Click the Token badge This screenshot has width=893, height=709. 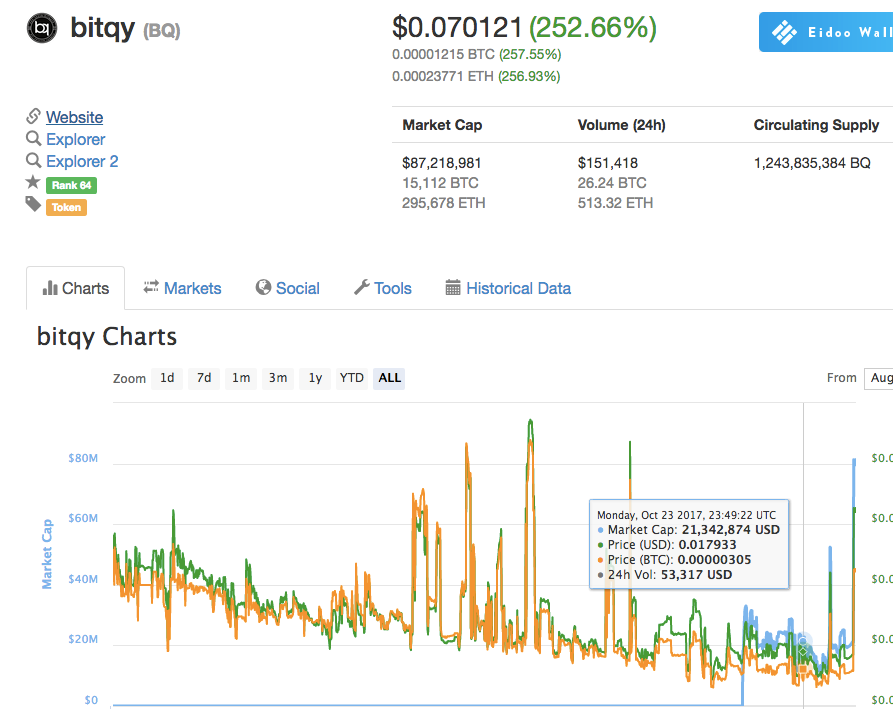point(66,207)
